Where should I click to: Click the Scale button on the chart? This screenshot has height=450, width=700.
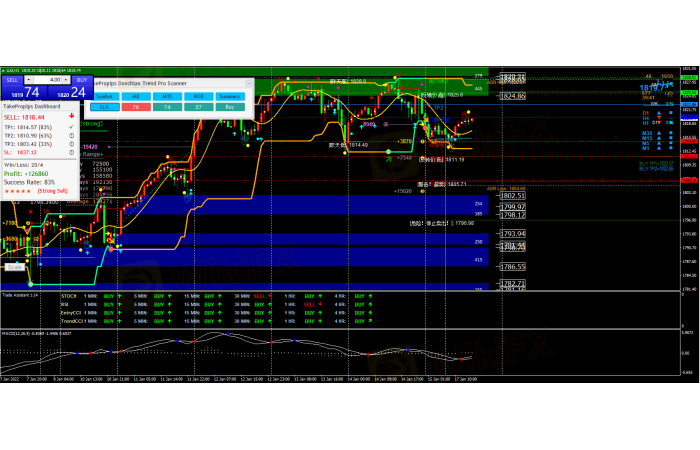pyautogui.click(x=14, y=267)
